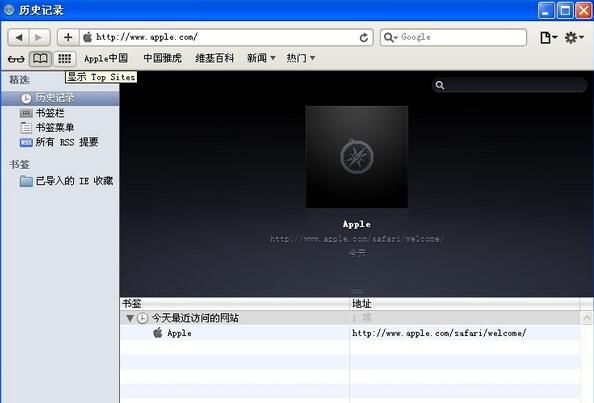Click the history list scrollbar up arrow
This screenshot has height=403, width=594.
[x=587, y=317]
